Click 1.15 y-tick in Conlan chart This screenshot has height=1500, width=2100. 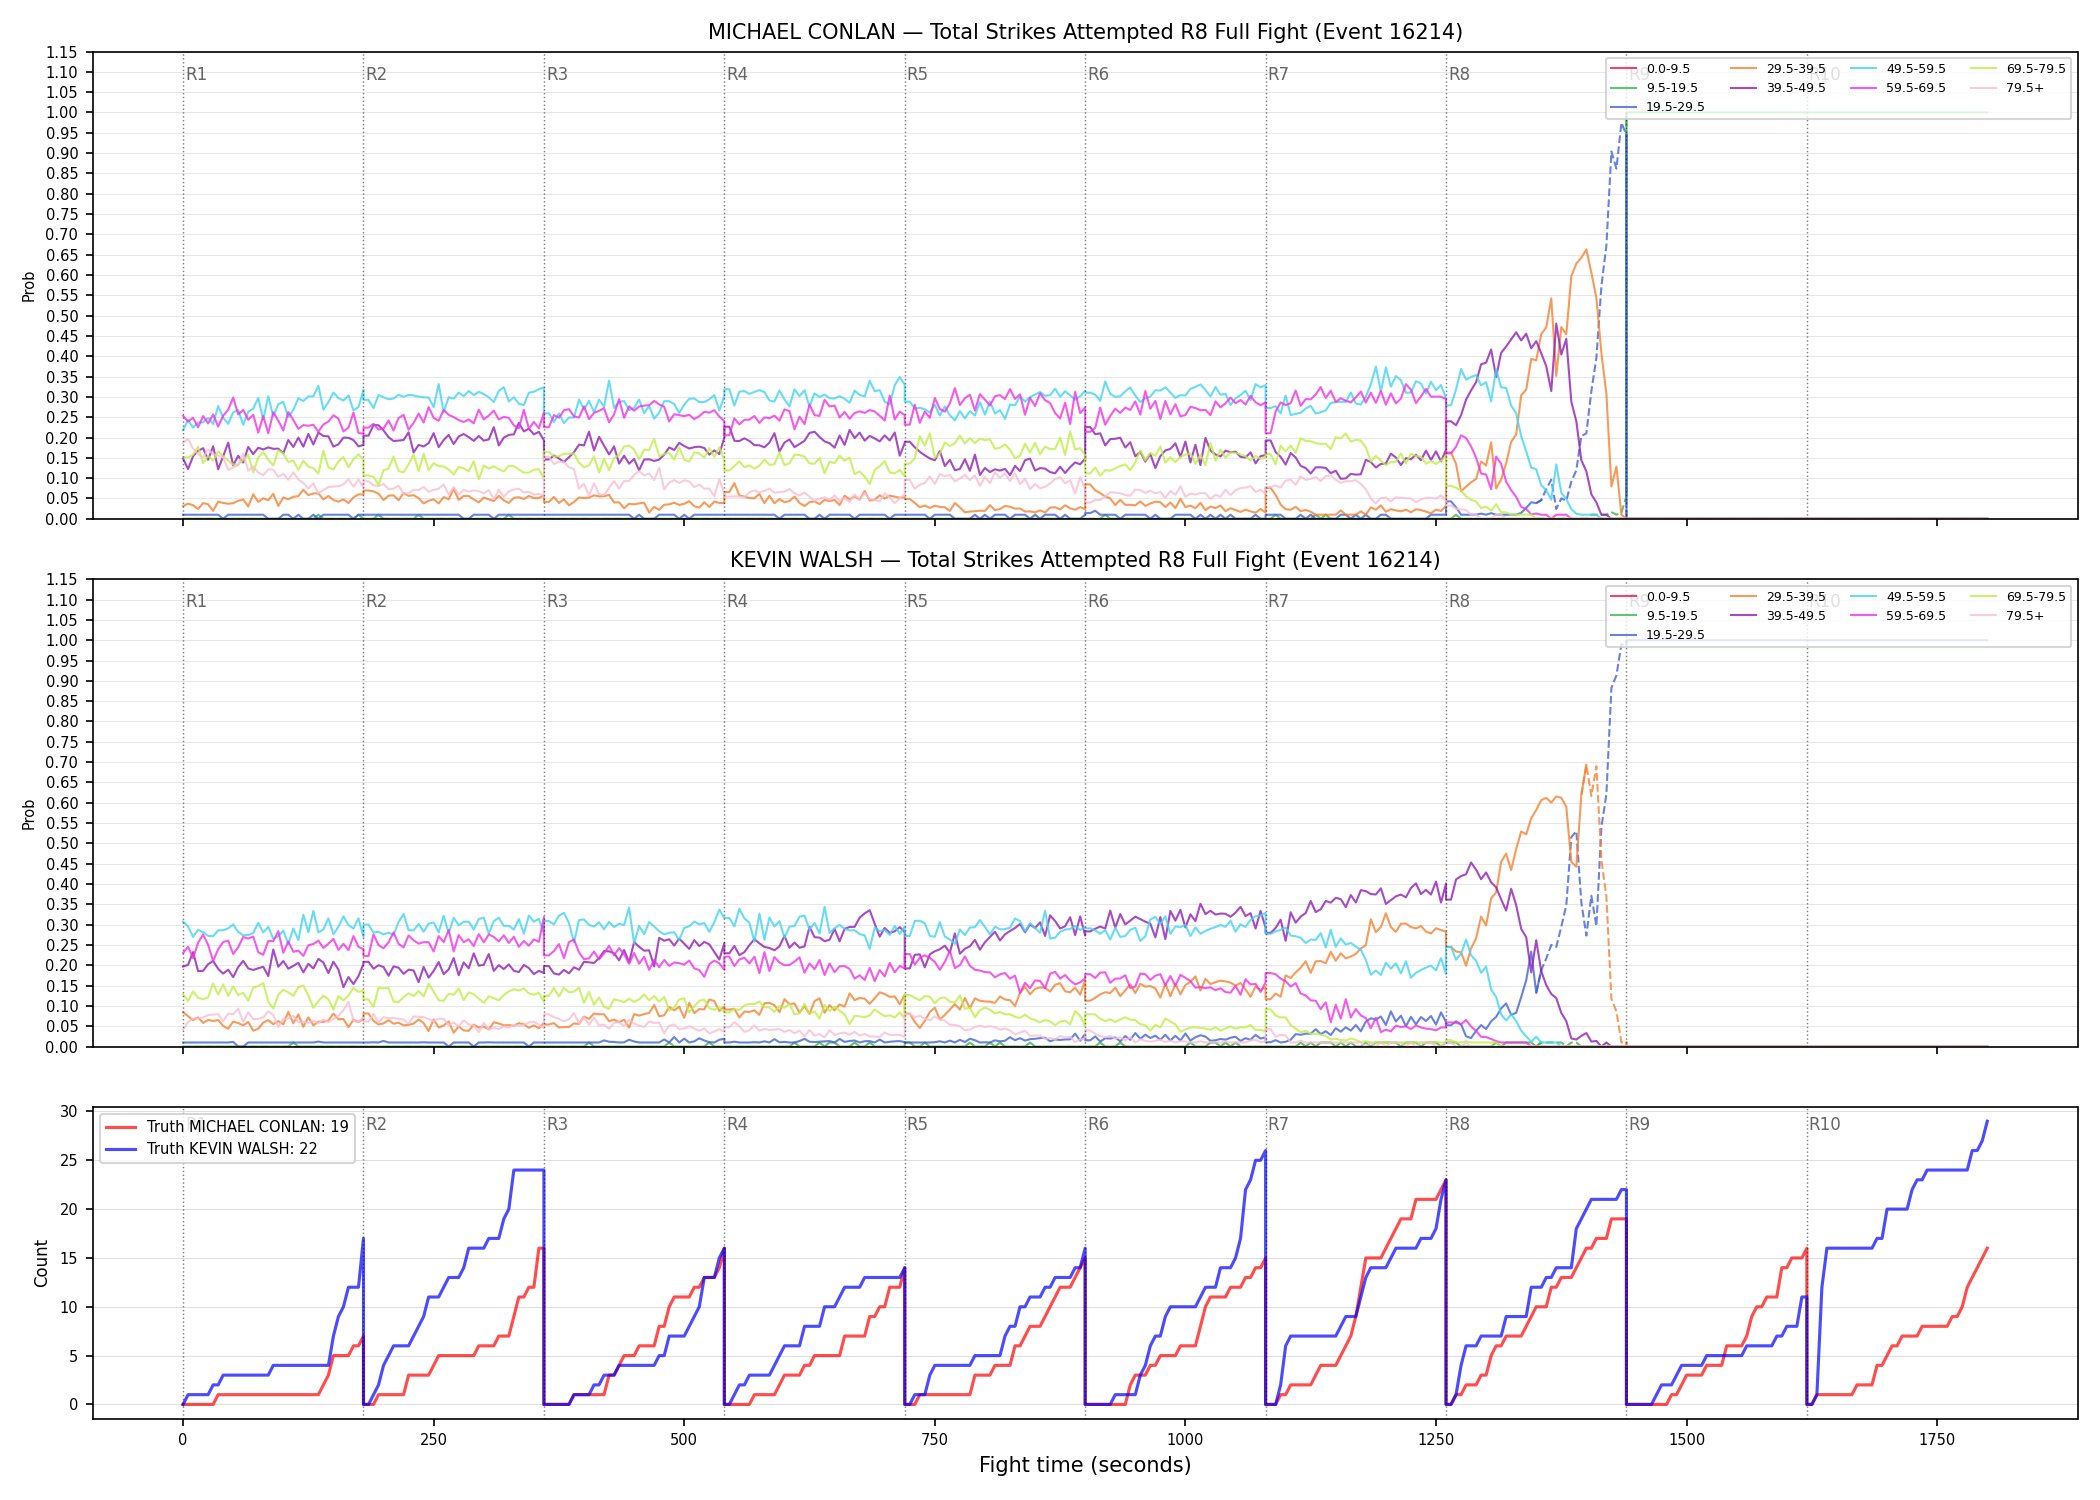tap(62, 52)
